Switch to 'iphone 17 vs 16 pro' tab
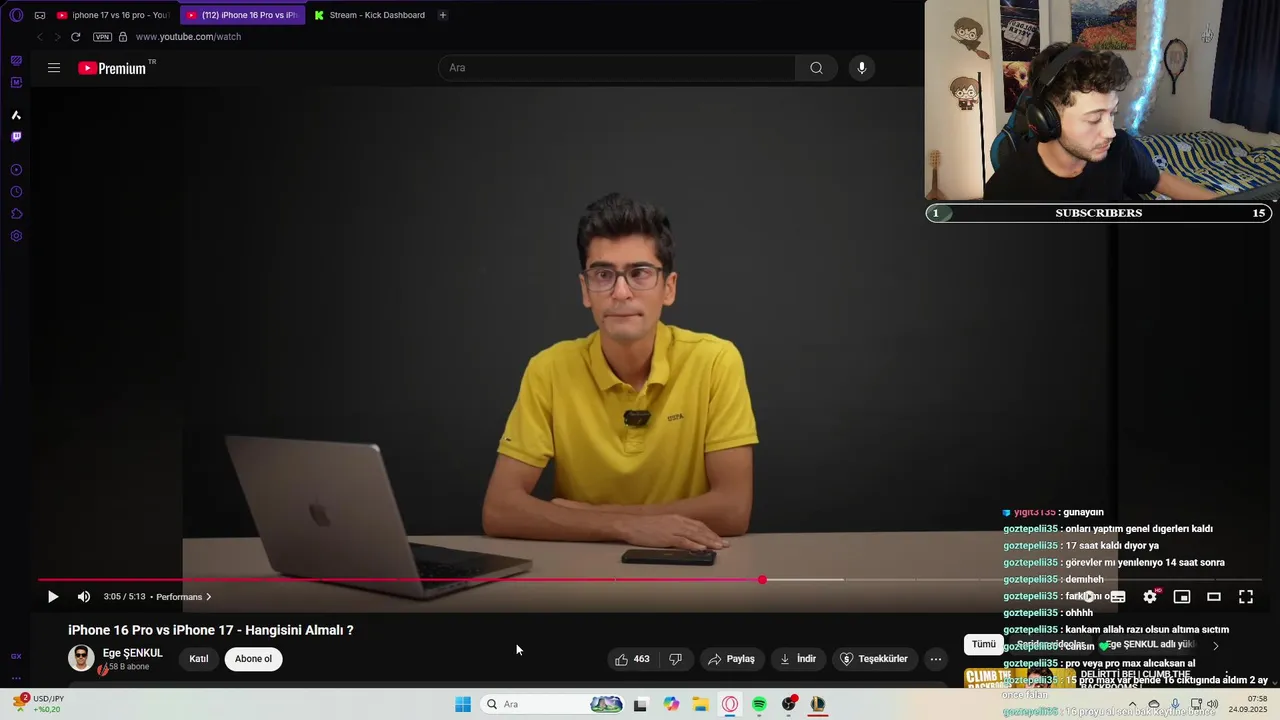 click(113, 15)
